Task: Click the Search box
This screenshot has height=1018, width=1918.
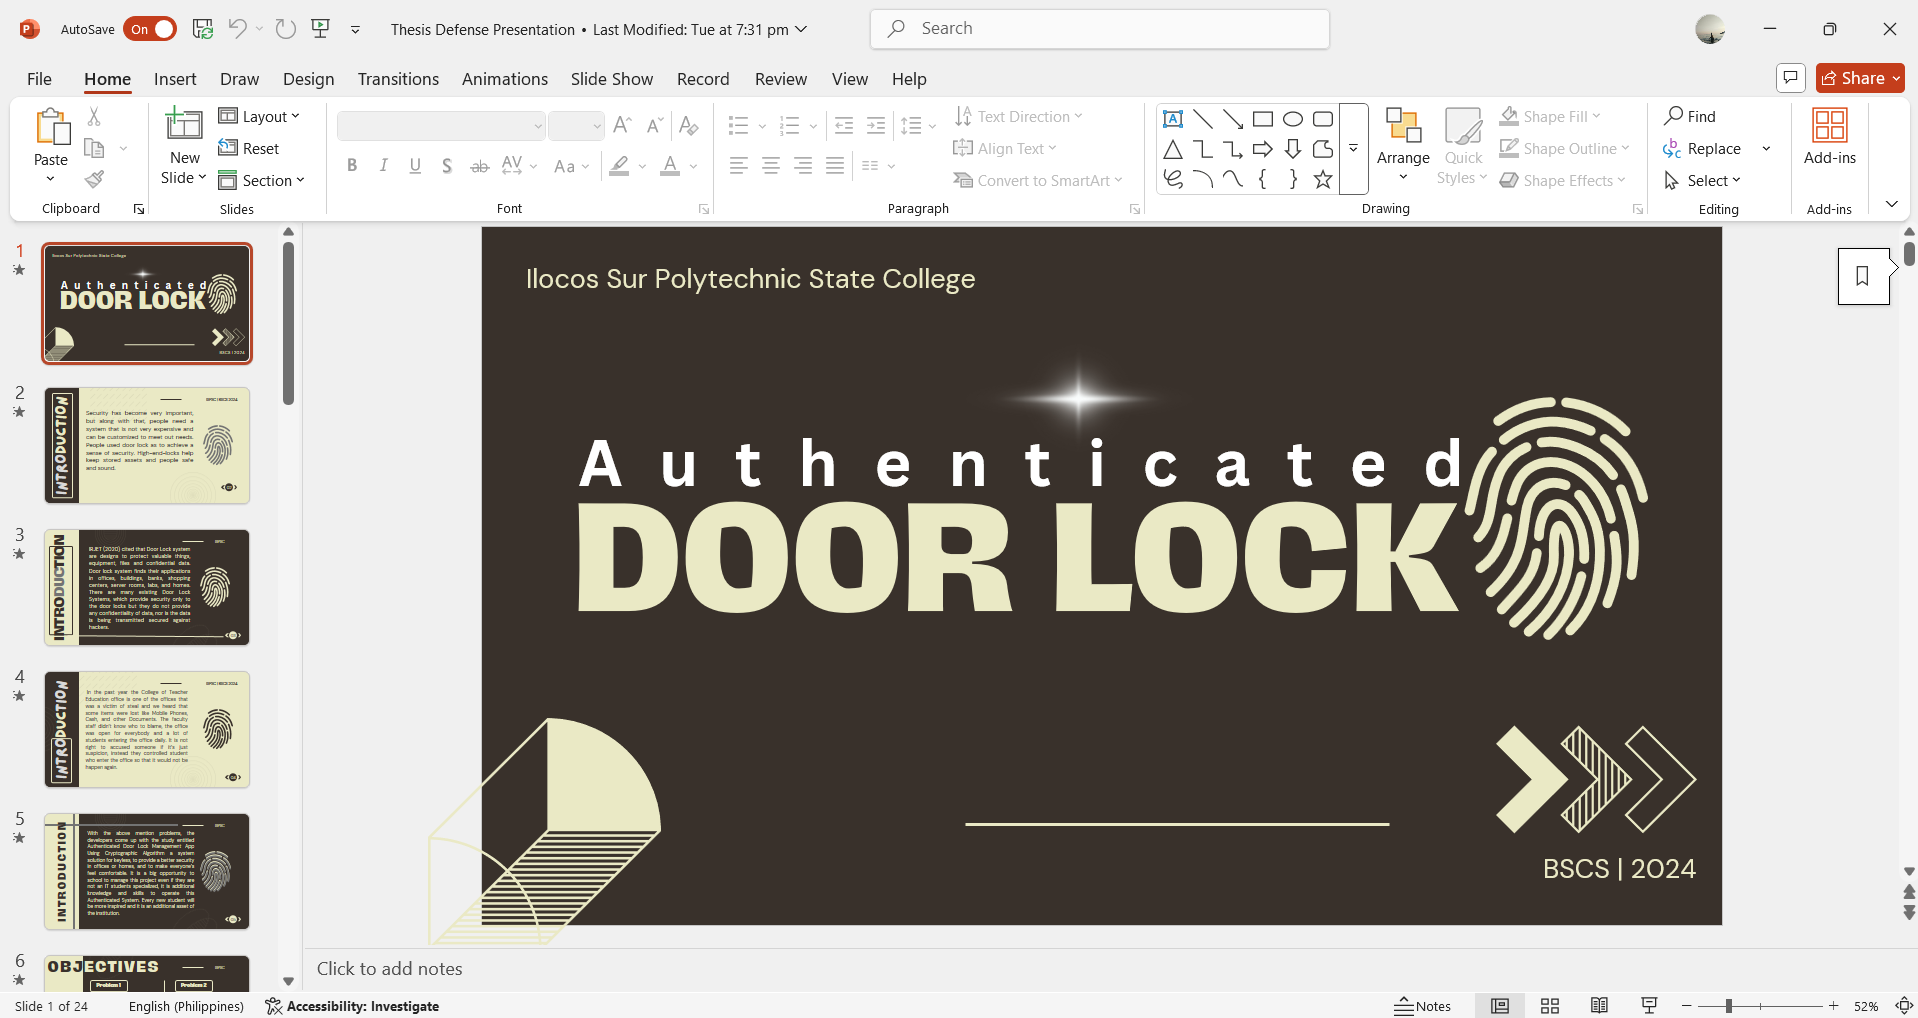Action: 1100,29
